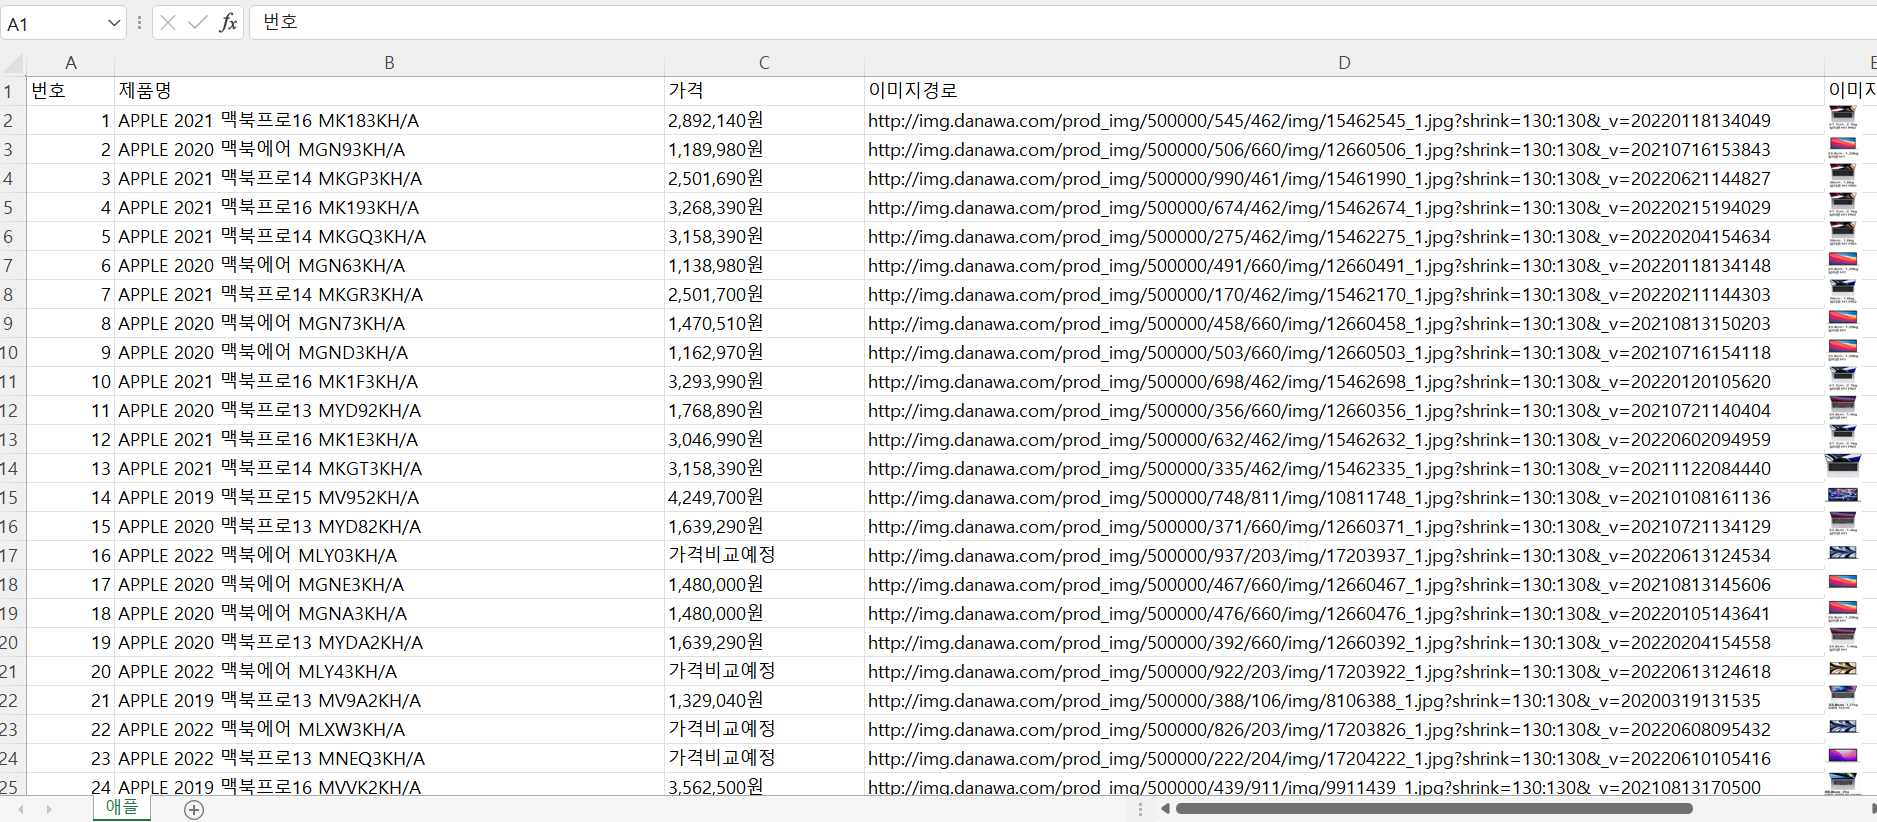Go to next sheet arrow
This screenshot has width=1877, height=822.
tap(49, 810)
